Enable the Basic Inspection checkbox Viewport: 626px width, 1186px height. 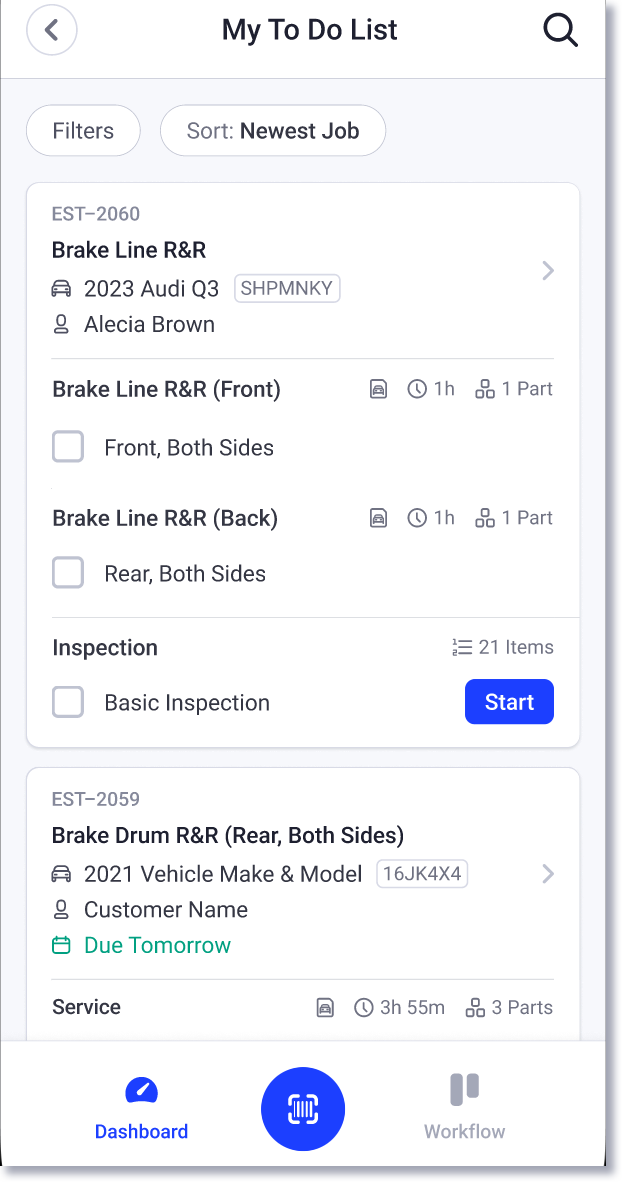click(68, 702)
